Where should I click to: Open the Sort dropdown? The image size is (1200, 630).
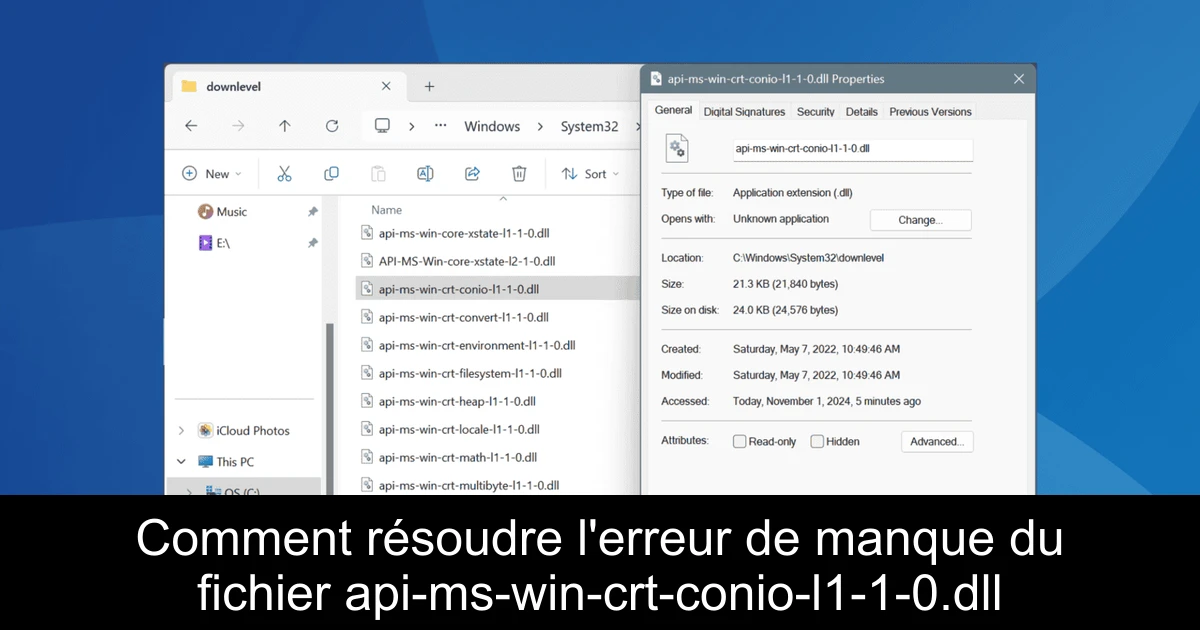click(x=592, y=173)
